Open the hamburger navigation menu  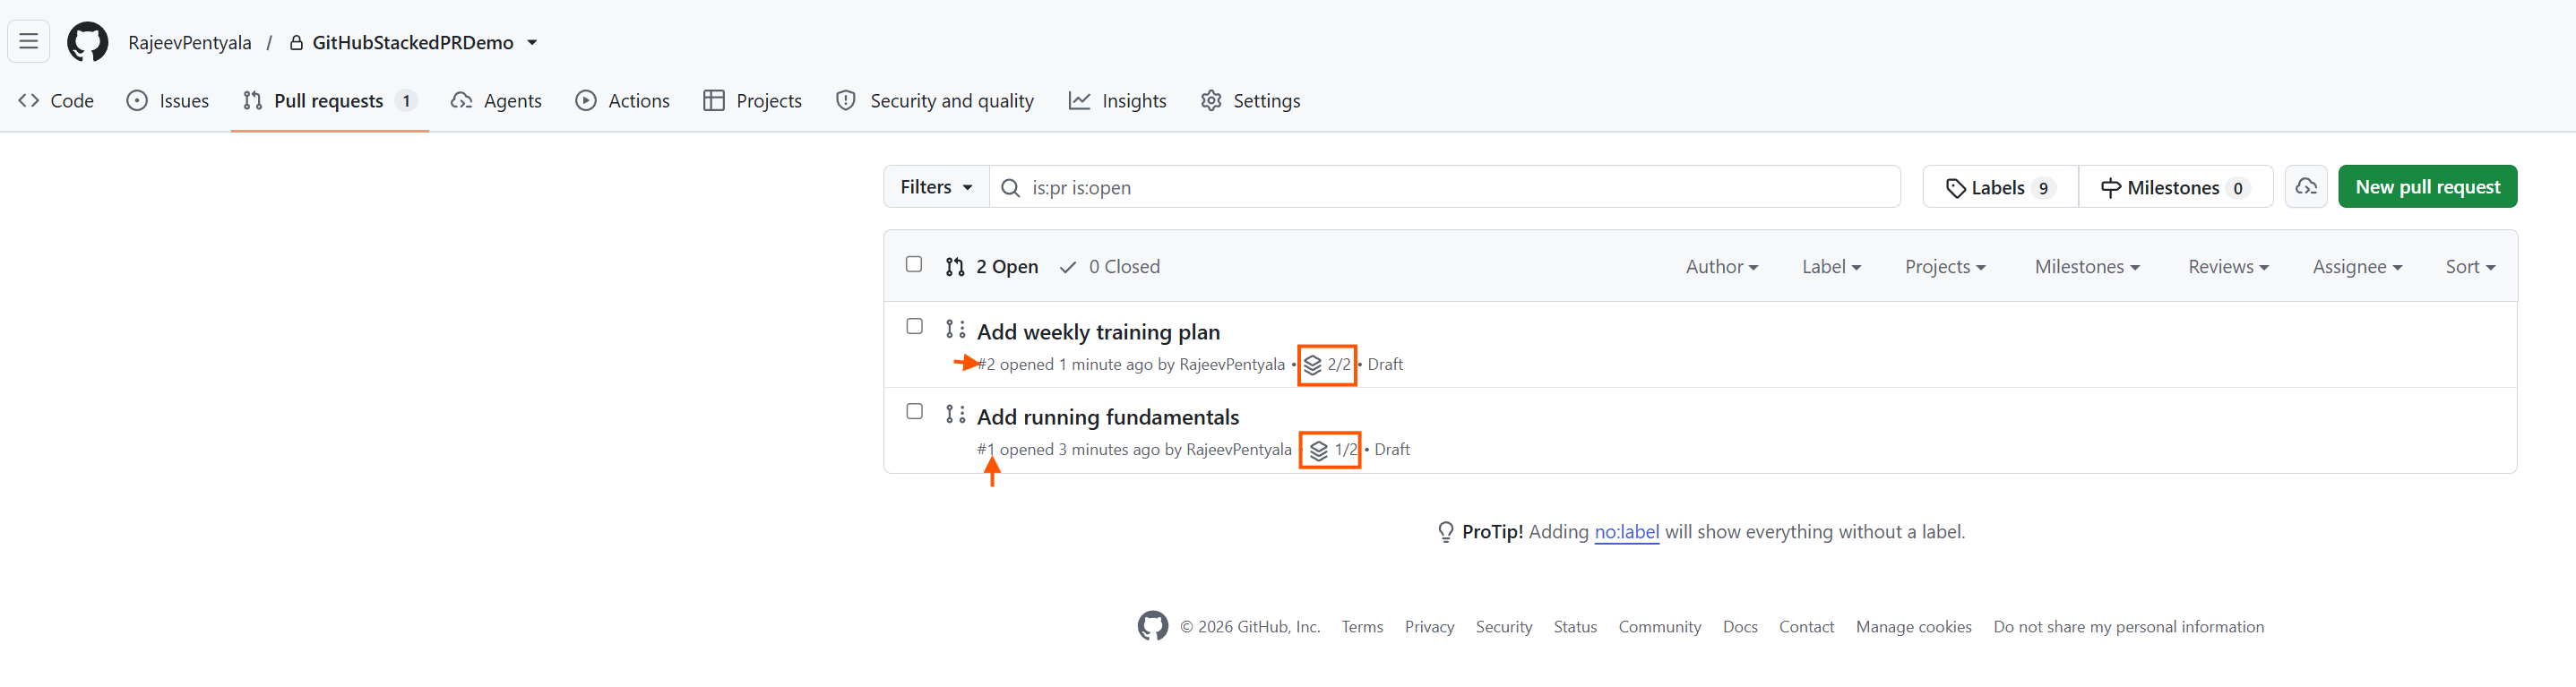pyautogui.click(x=29, y=42)
